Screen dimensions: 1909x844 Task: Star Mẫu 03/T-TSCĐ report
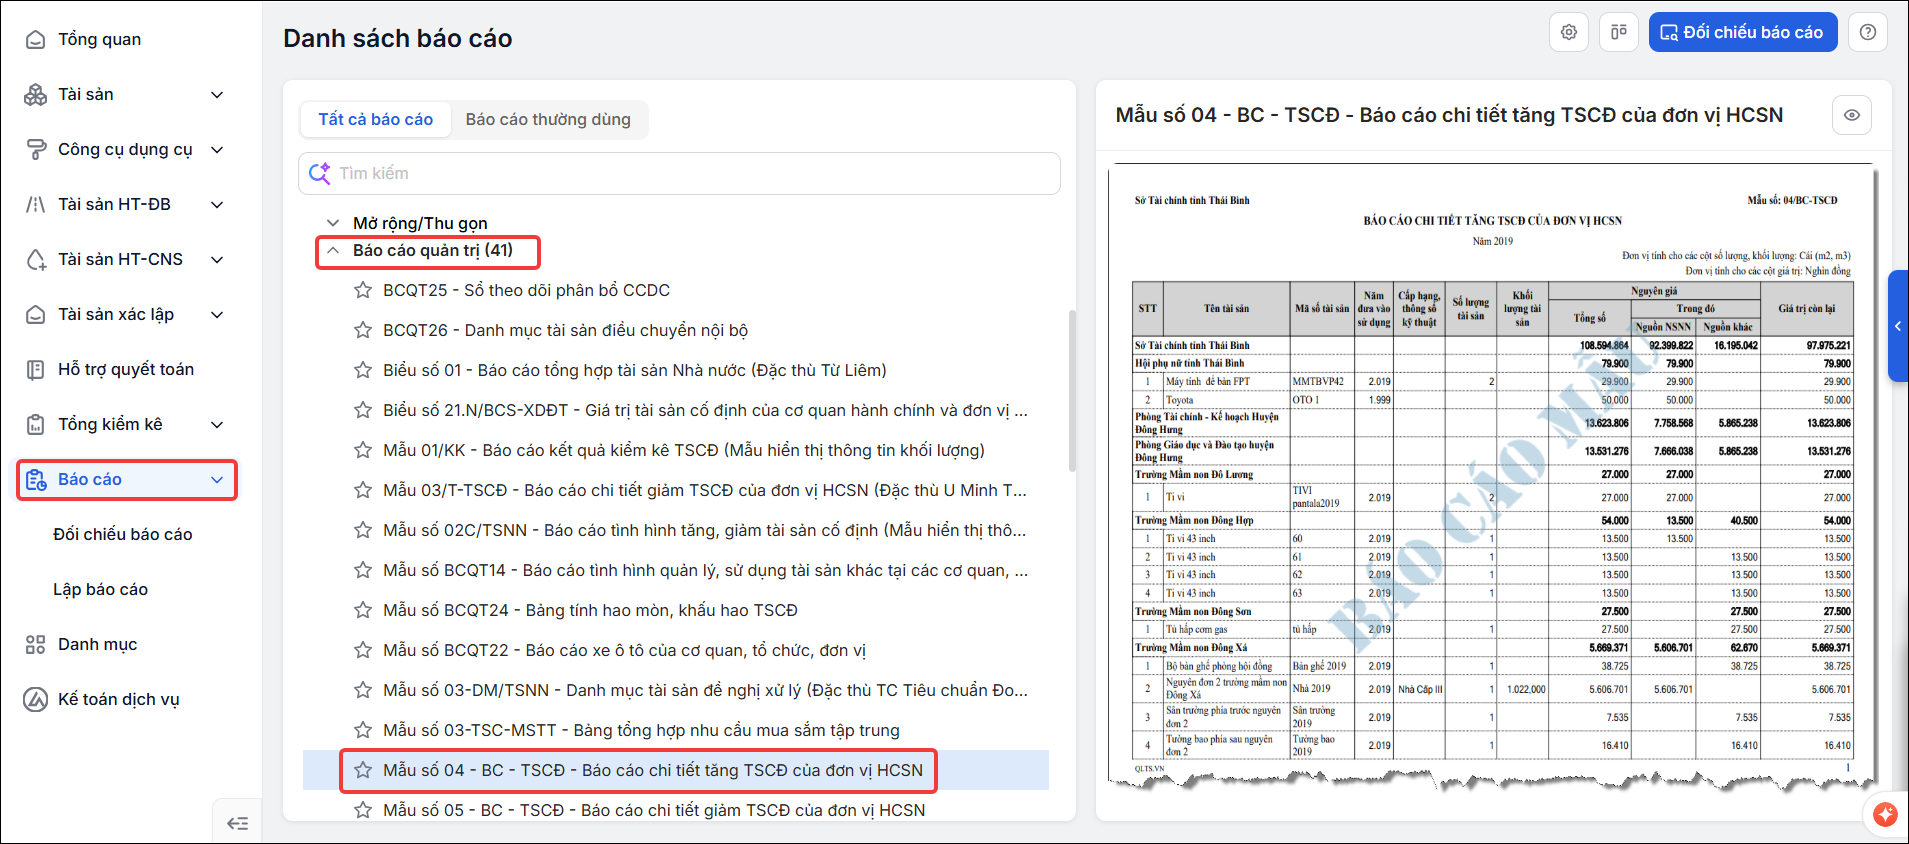(x=363, y=490)
